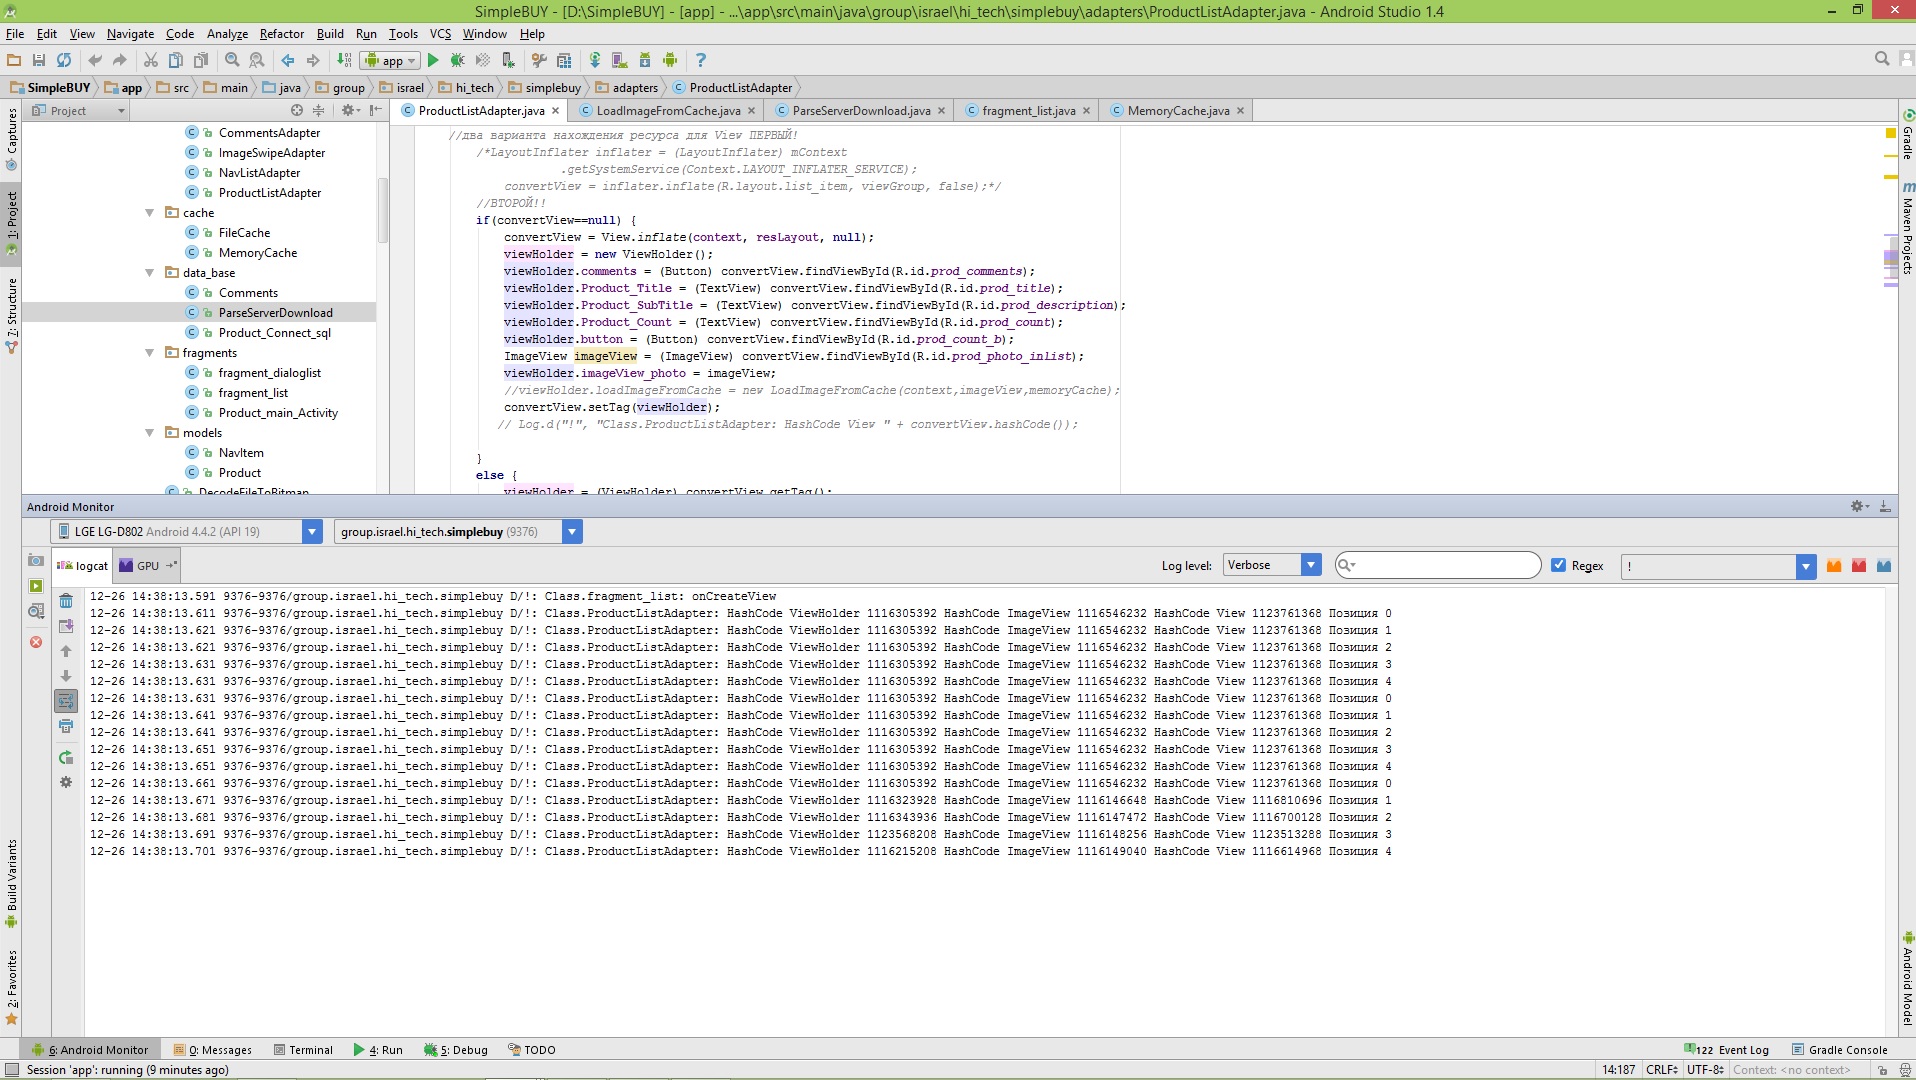The height and width of the screenshot is (1080, 1916).
Task: Toggle soft-wrap button in logcat toolbar
Action: 66,701
